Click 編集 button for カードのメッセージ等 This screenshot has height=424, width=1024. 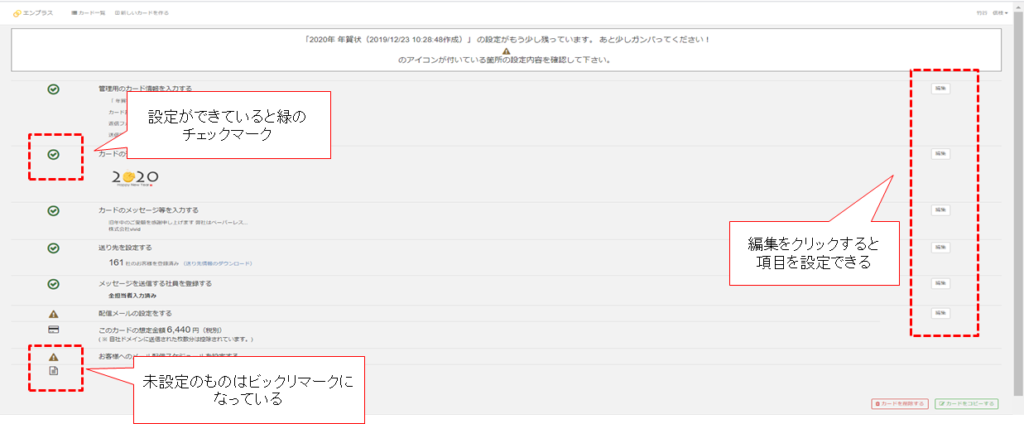[940, 210]
